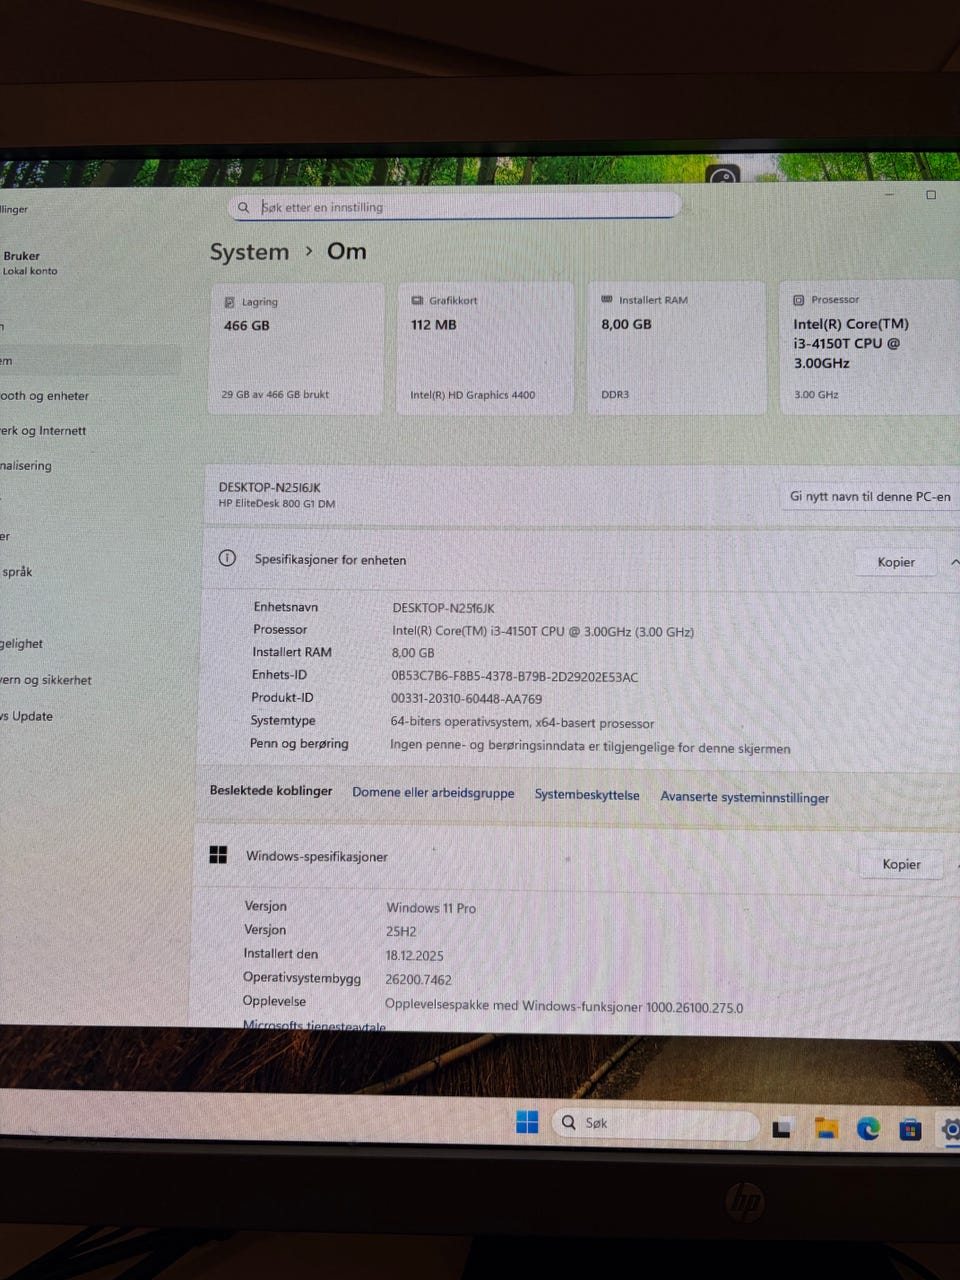
Task: Click the Enhets-ID value
Action: (x=514, y=677)
